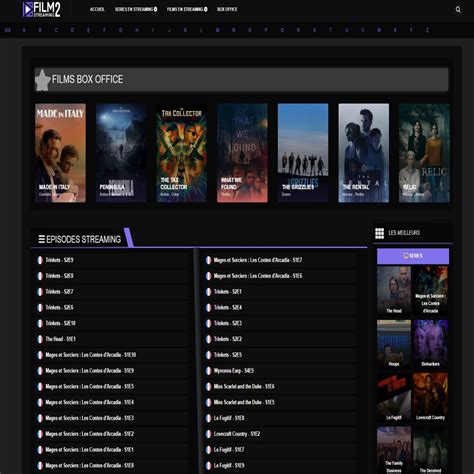Screen dimensions: 474x474
Task: Open The Grizzlies movie poster
Action: coord(303,153)
